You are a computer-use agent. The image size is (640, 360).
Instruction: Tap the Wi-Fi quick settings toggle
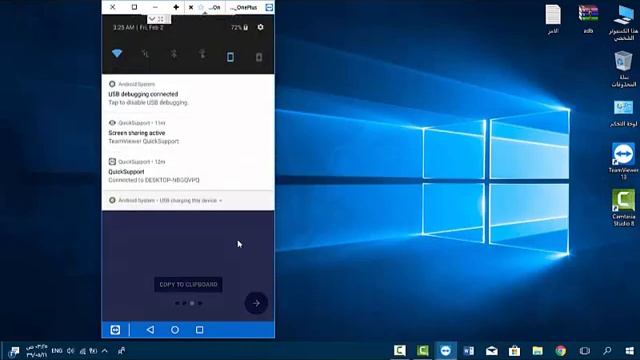117,53
